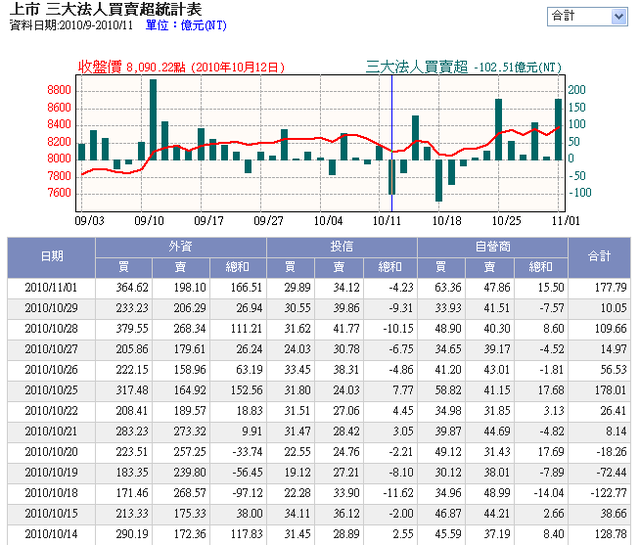Screen dimensions: 640x545
Task: Click the x-axis label 09/03
Action: pyautogui.click(x=89, y=221)
